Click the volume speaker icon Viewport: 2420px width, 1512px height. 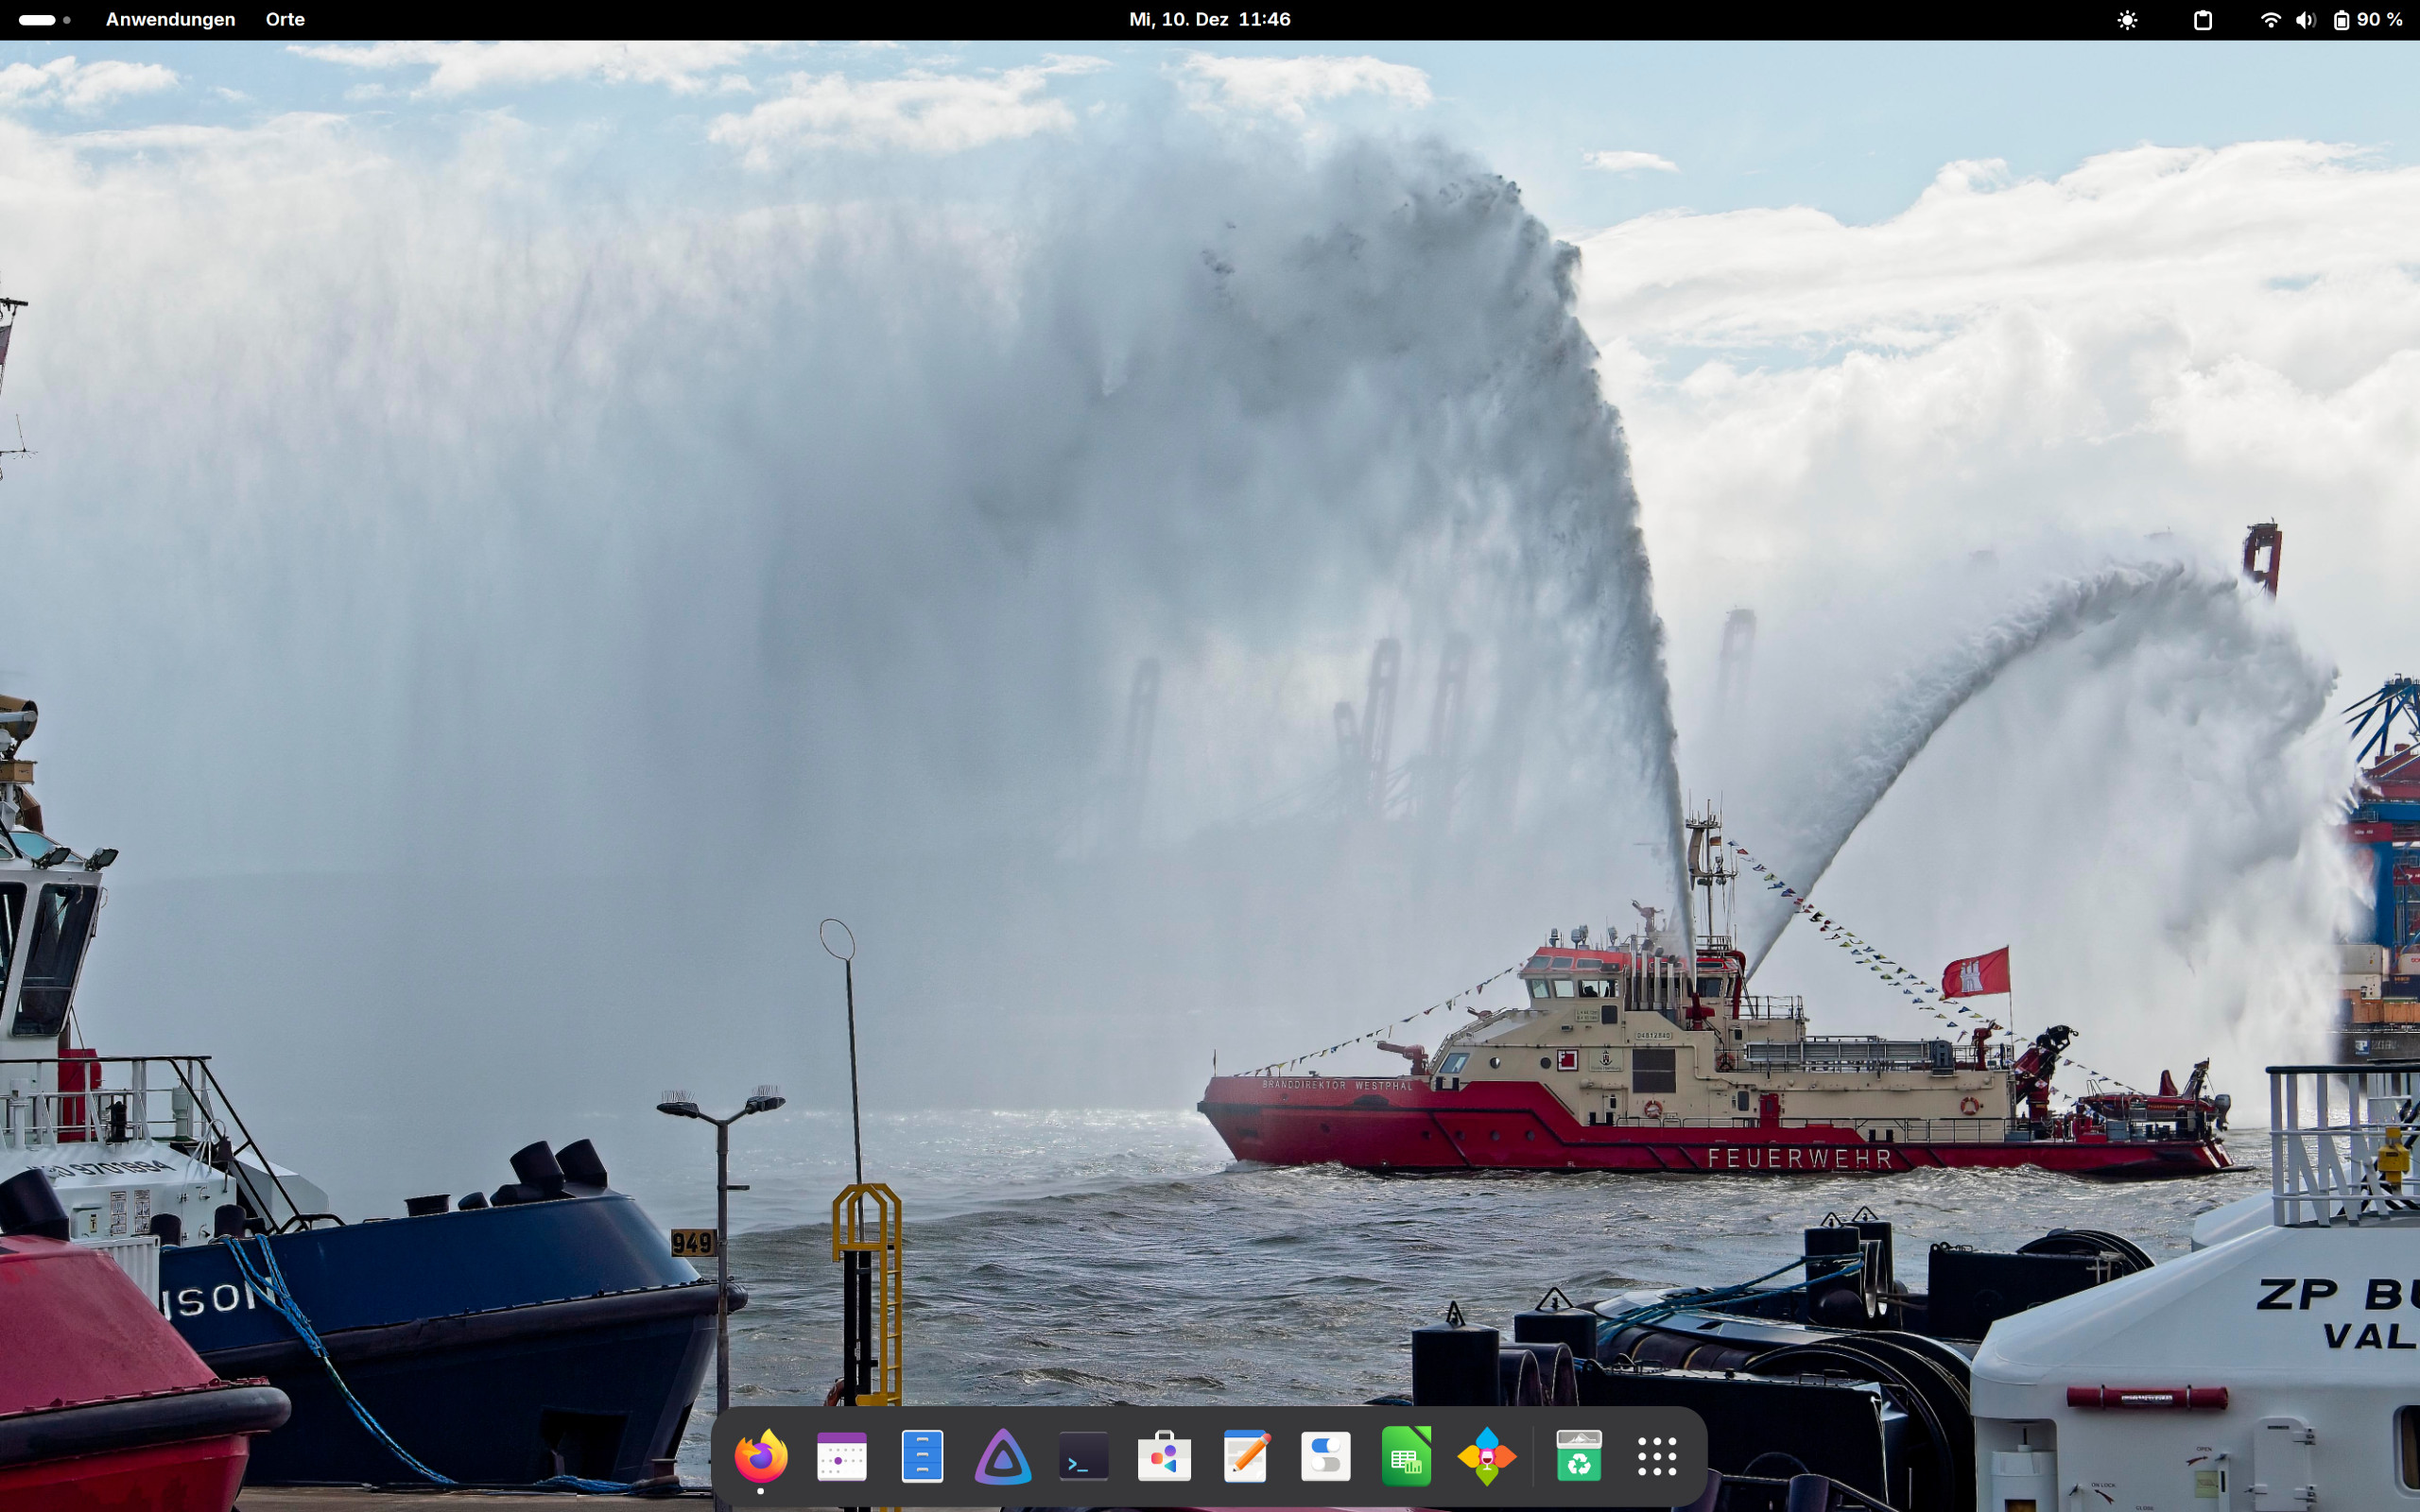click(2305, 20)
